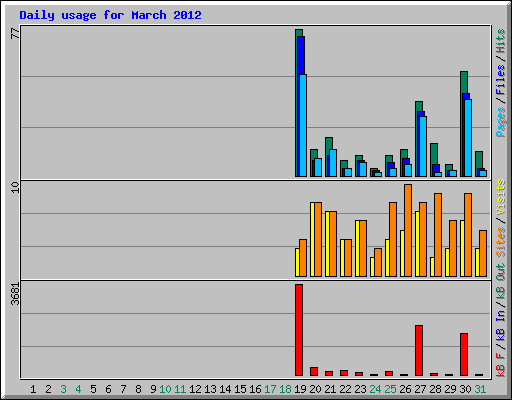Click the day 27 light-blue Pages bar
This screenshot has width=512, height=400.
click(423, 146)
